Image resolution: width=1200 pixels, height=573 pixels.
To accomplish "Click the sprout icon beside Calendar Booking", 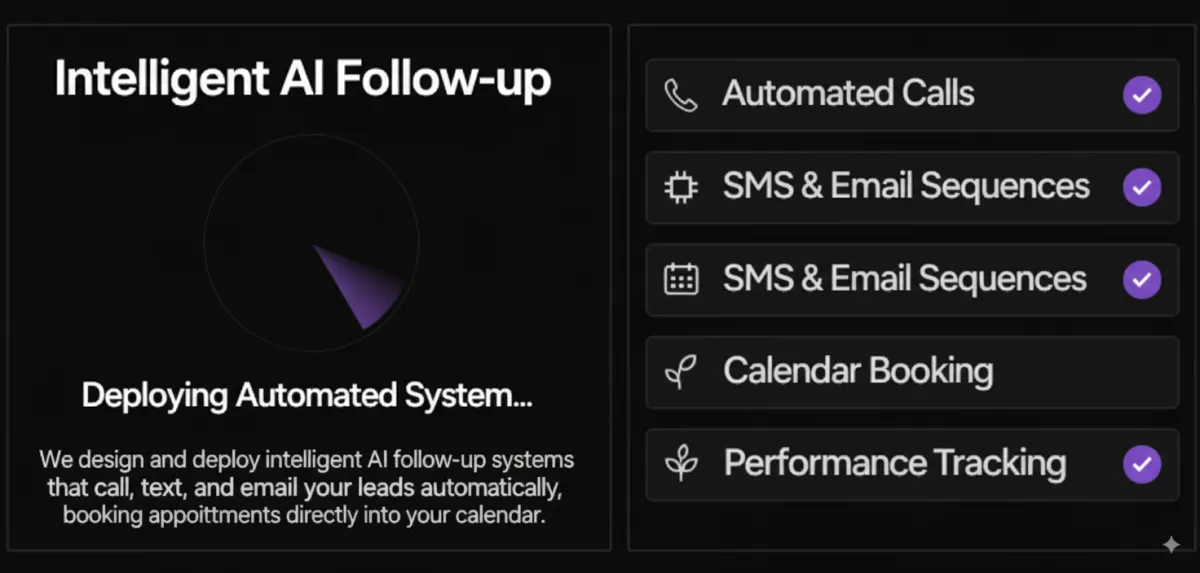I will pyautogui.click(x=681, y=372).
